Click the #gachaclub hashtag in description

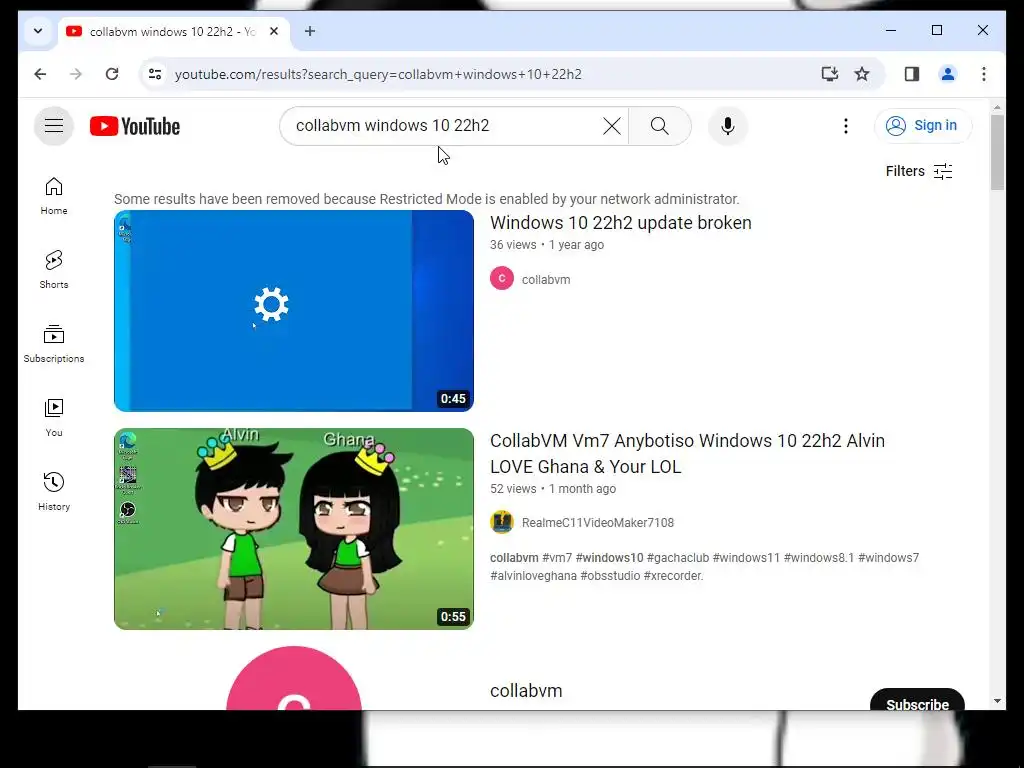tap(677, 558)
